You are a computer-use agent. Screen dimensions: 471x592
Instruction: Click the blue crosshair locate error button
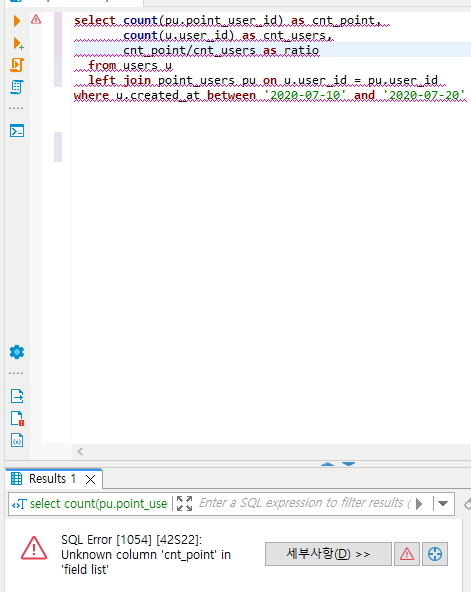click(x=435, y=554)
